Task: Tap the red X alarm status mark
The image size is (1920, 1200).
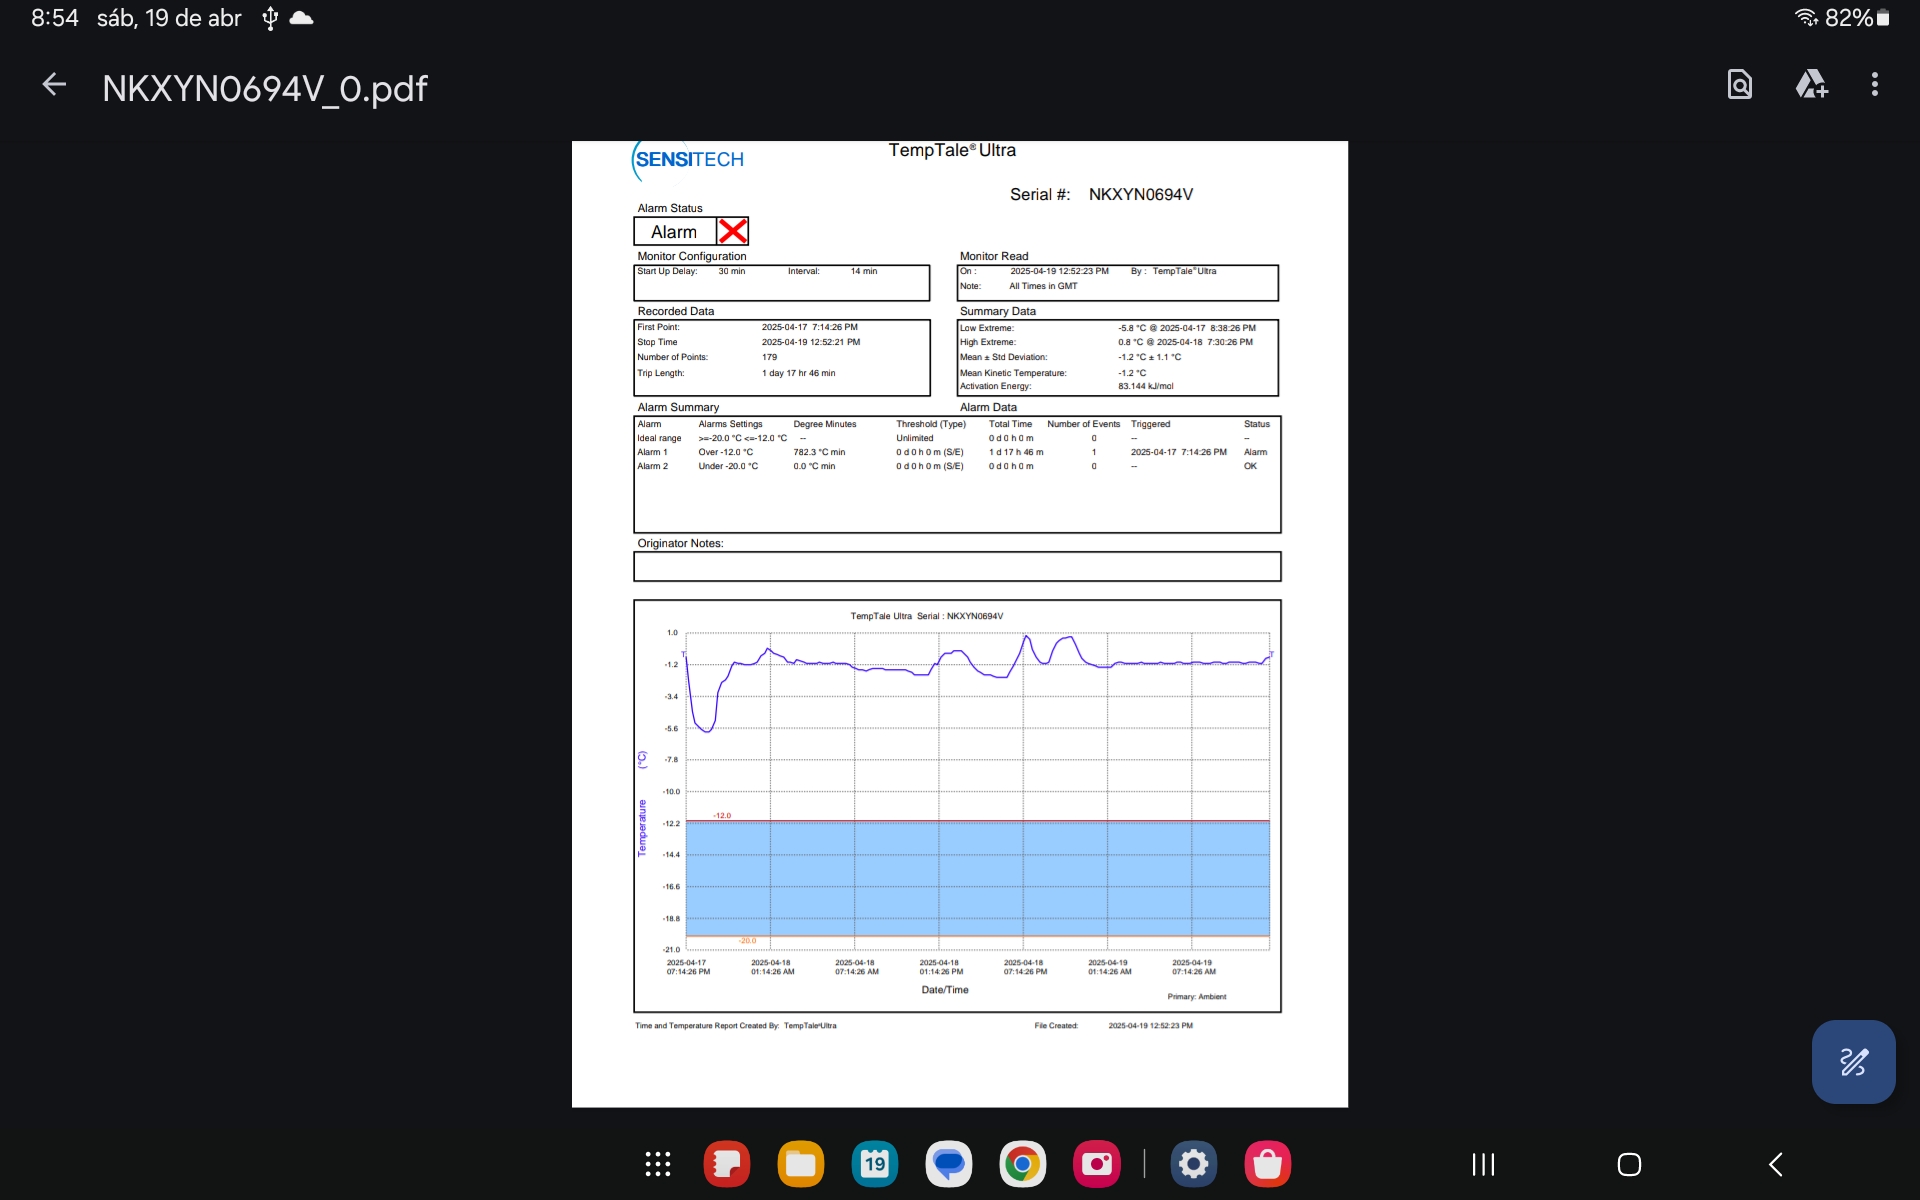Action: (x=733, y=231)
